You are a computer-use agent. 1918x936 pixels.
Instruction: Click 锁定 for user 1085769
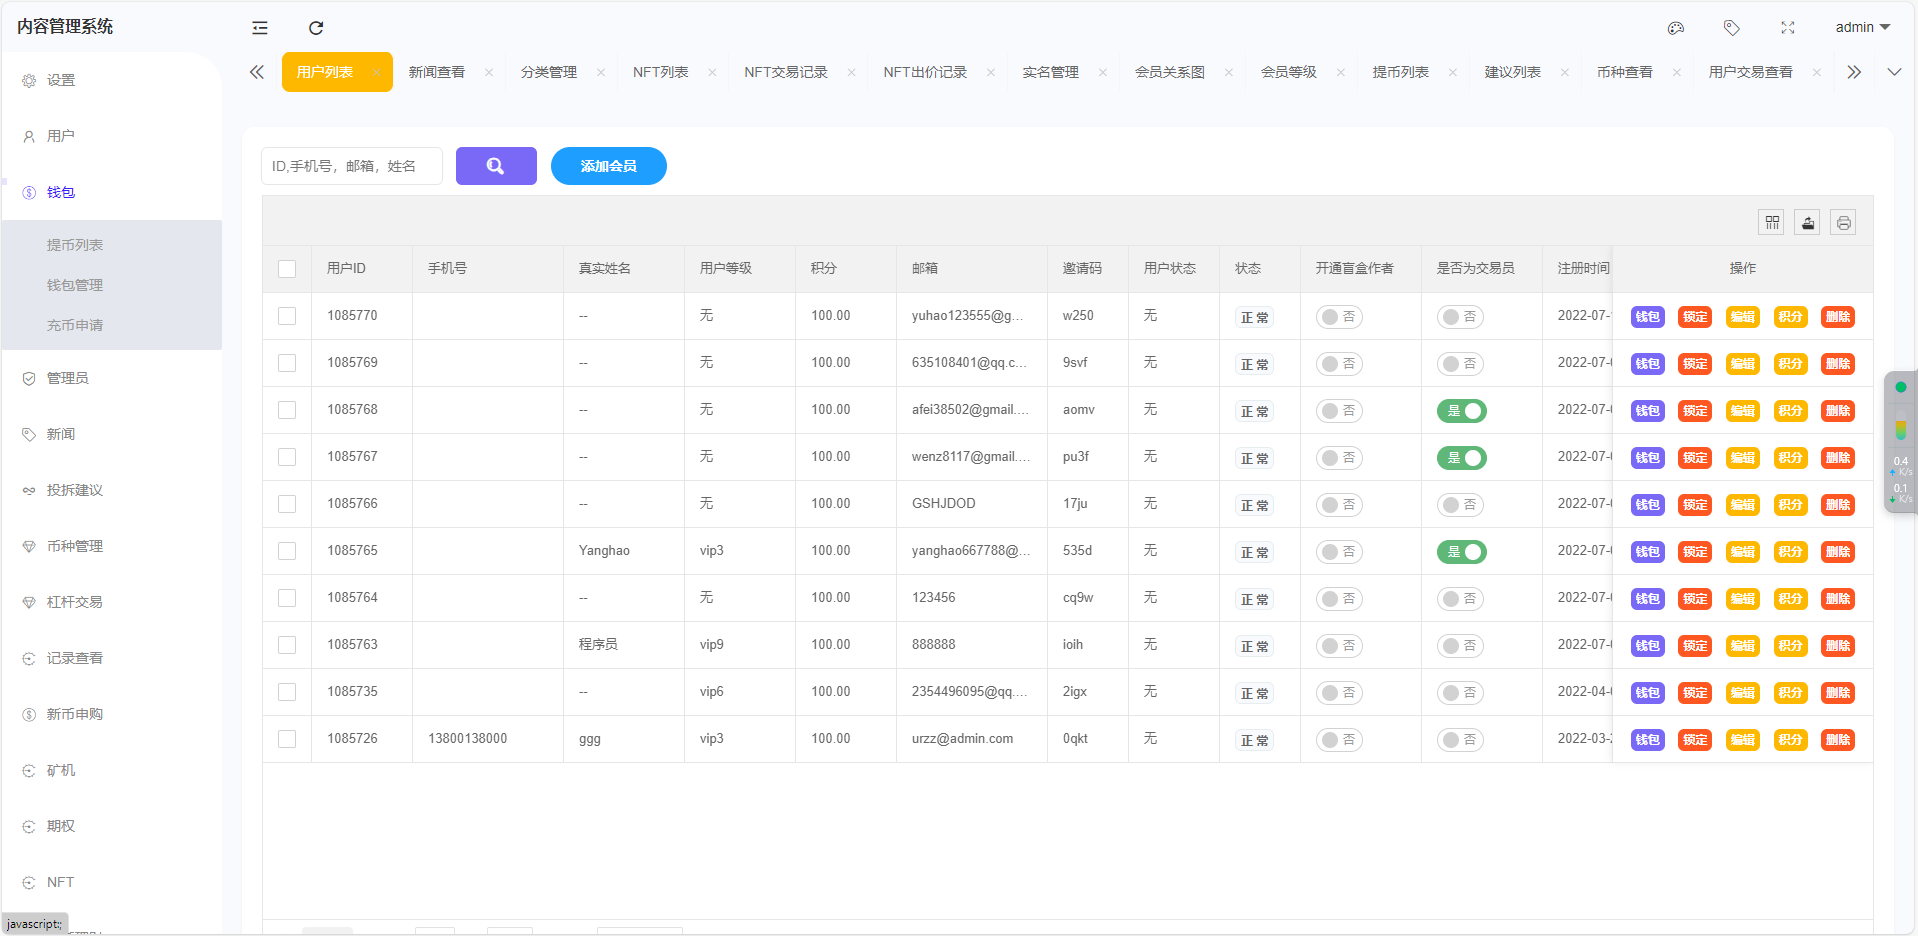coord(1695,364)
